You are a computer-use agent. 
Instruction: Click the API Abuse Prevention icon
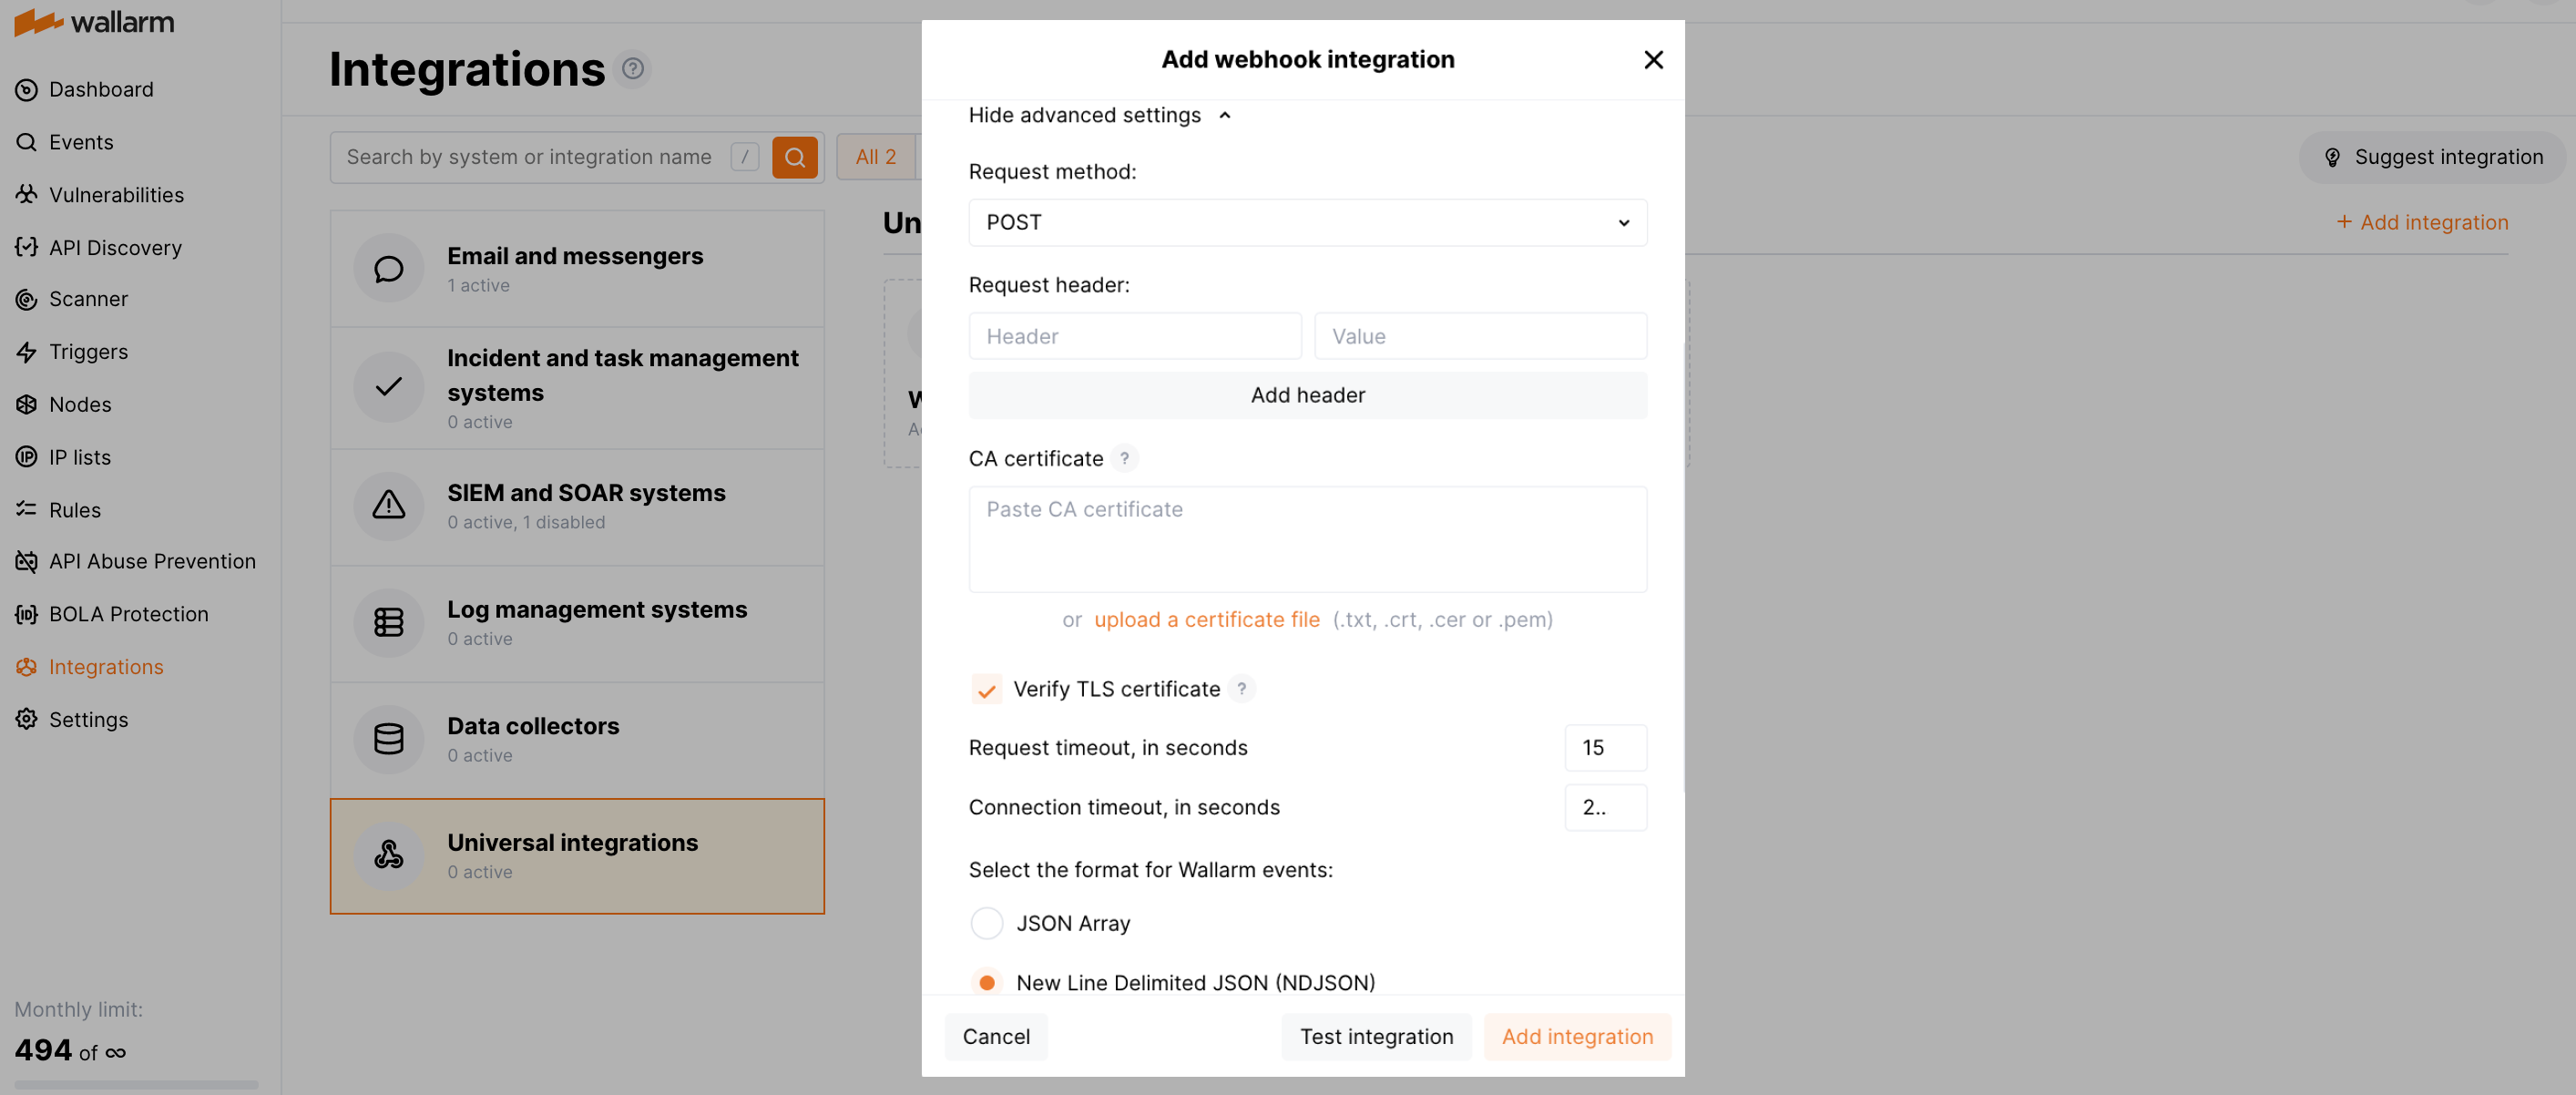(x=27, y=561)
